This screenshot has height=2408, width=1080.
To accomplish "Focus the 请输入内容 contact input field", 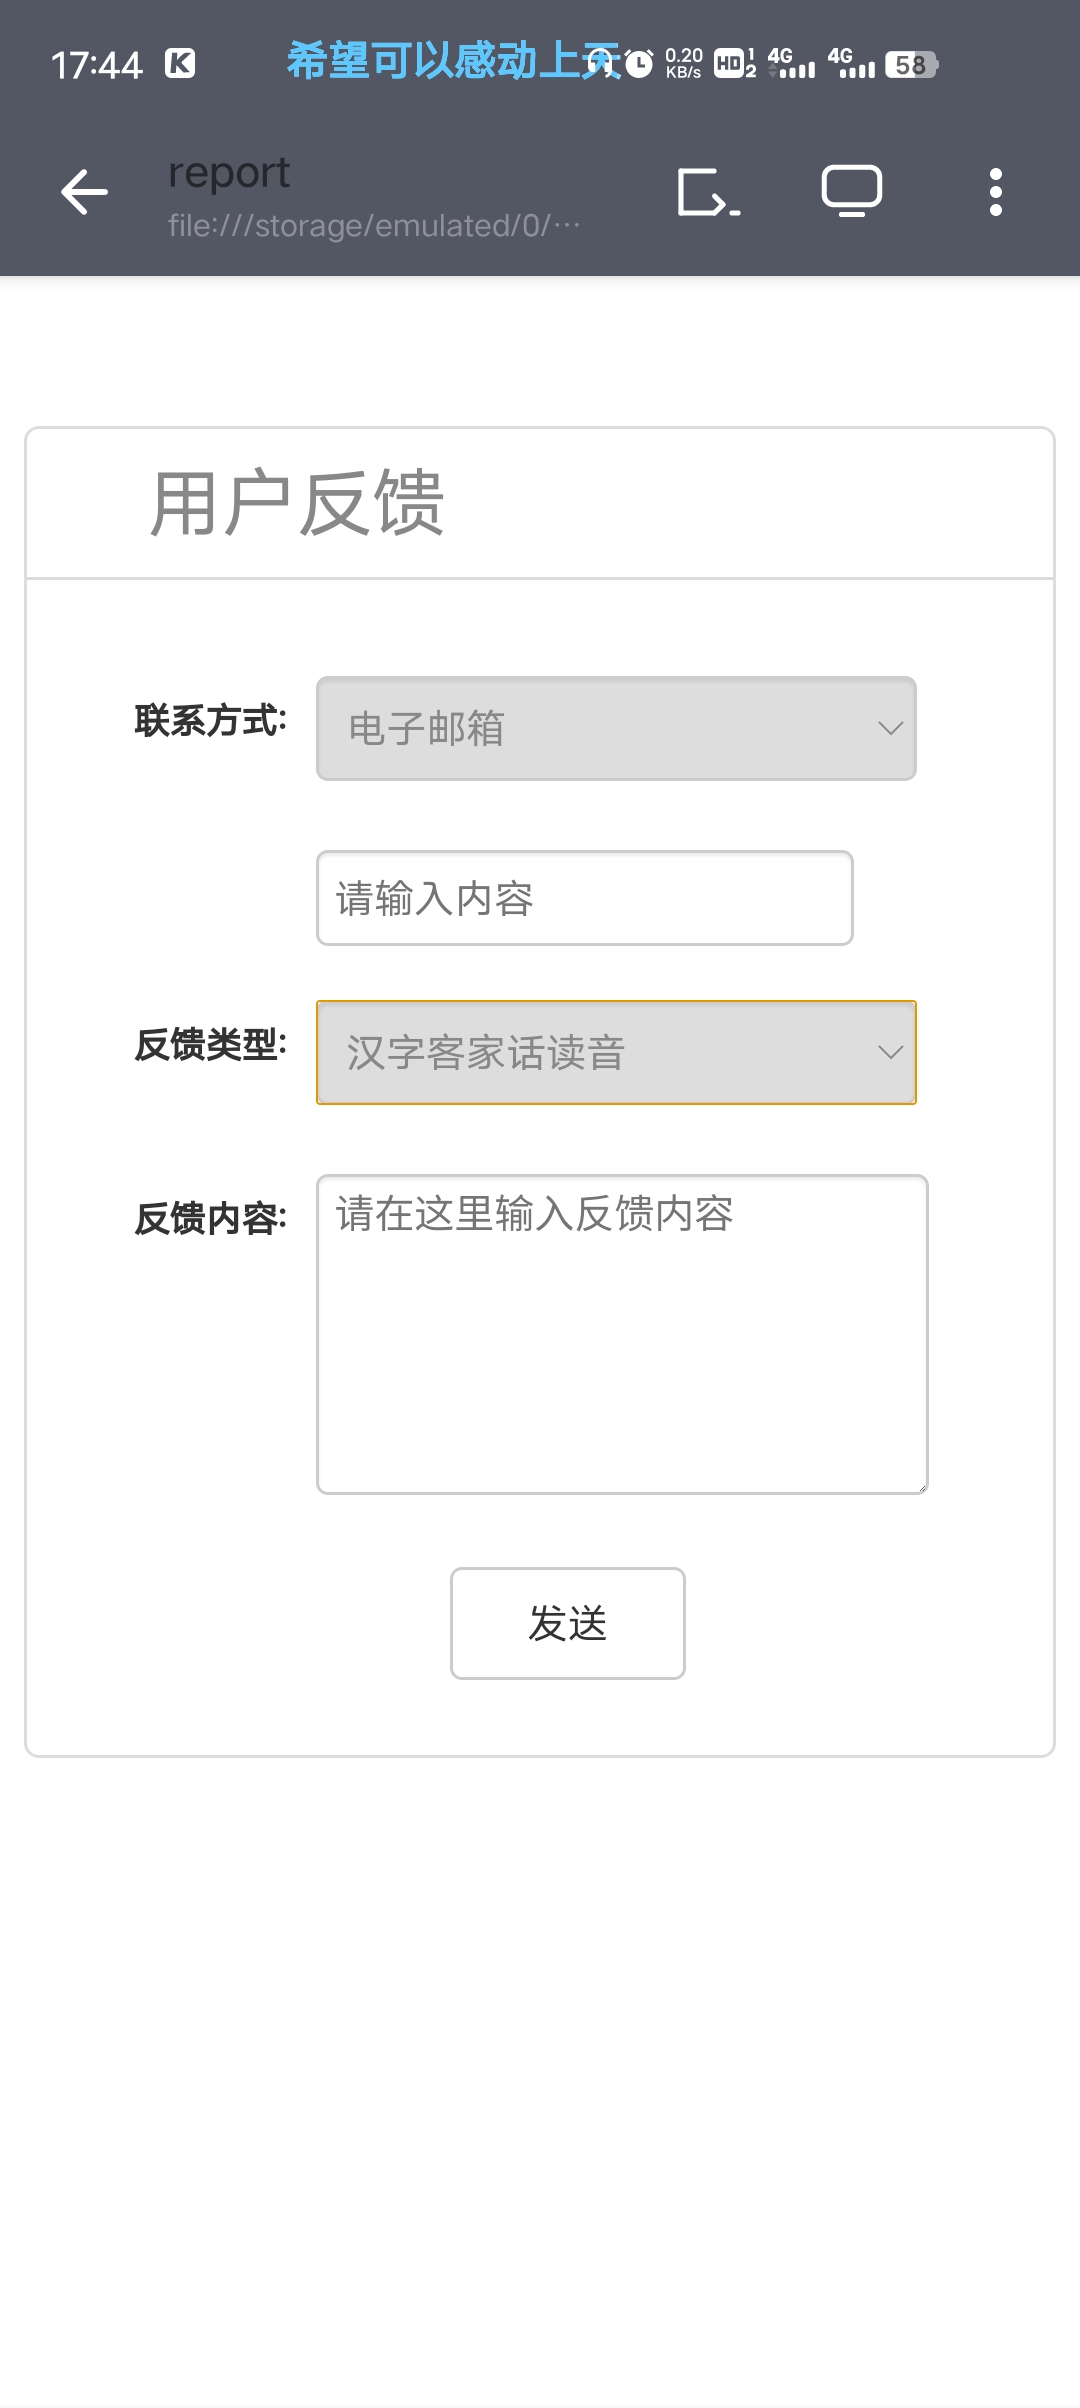I will pyautogui.click(x=584, y=898).
